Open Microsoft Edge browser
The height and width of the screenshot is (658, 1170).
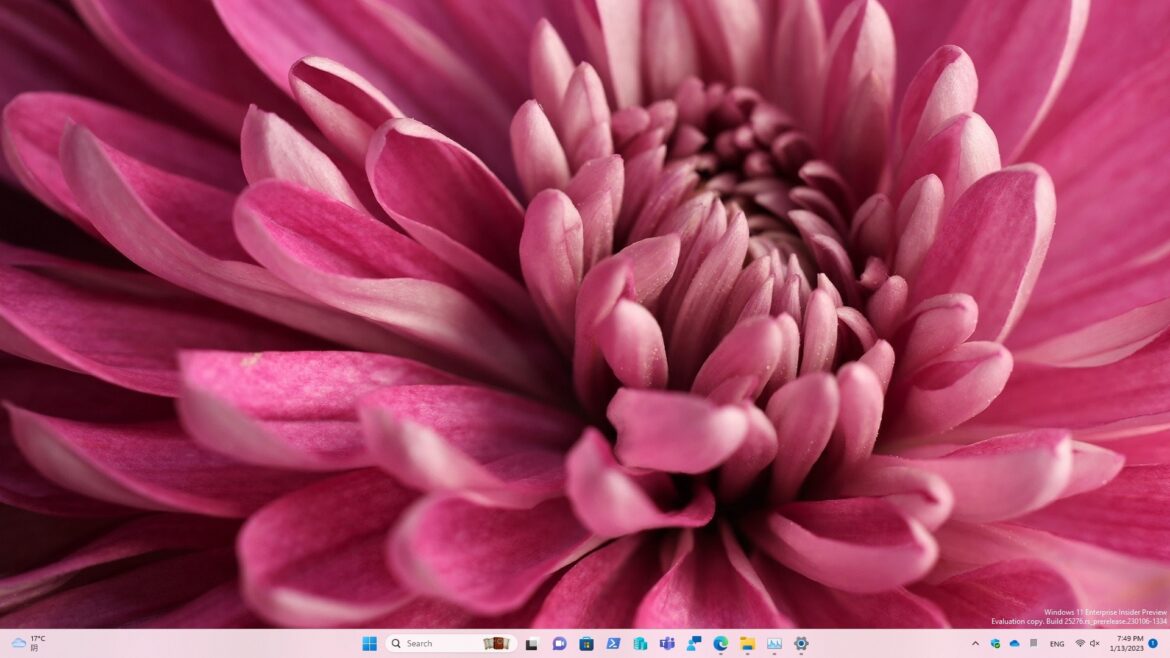point(720,643)
